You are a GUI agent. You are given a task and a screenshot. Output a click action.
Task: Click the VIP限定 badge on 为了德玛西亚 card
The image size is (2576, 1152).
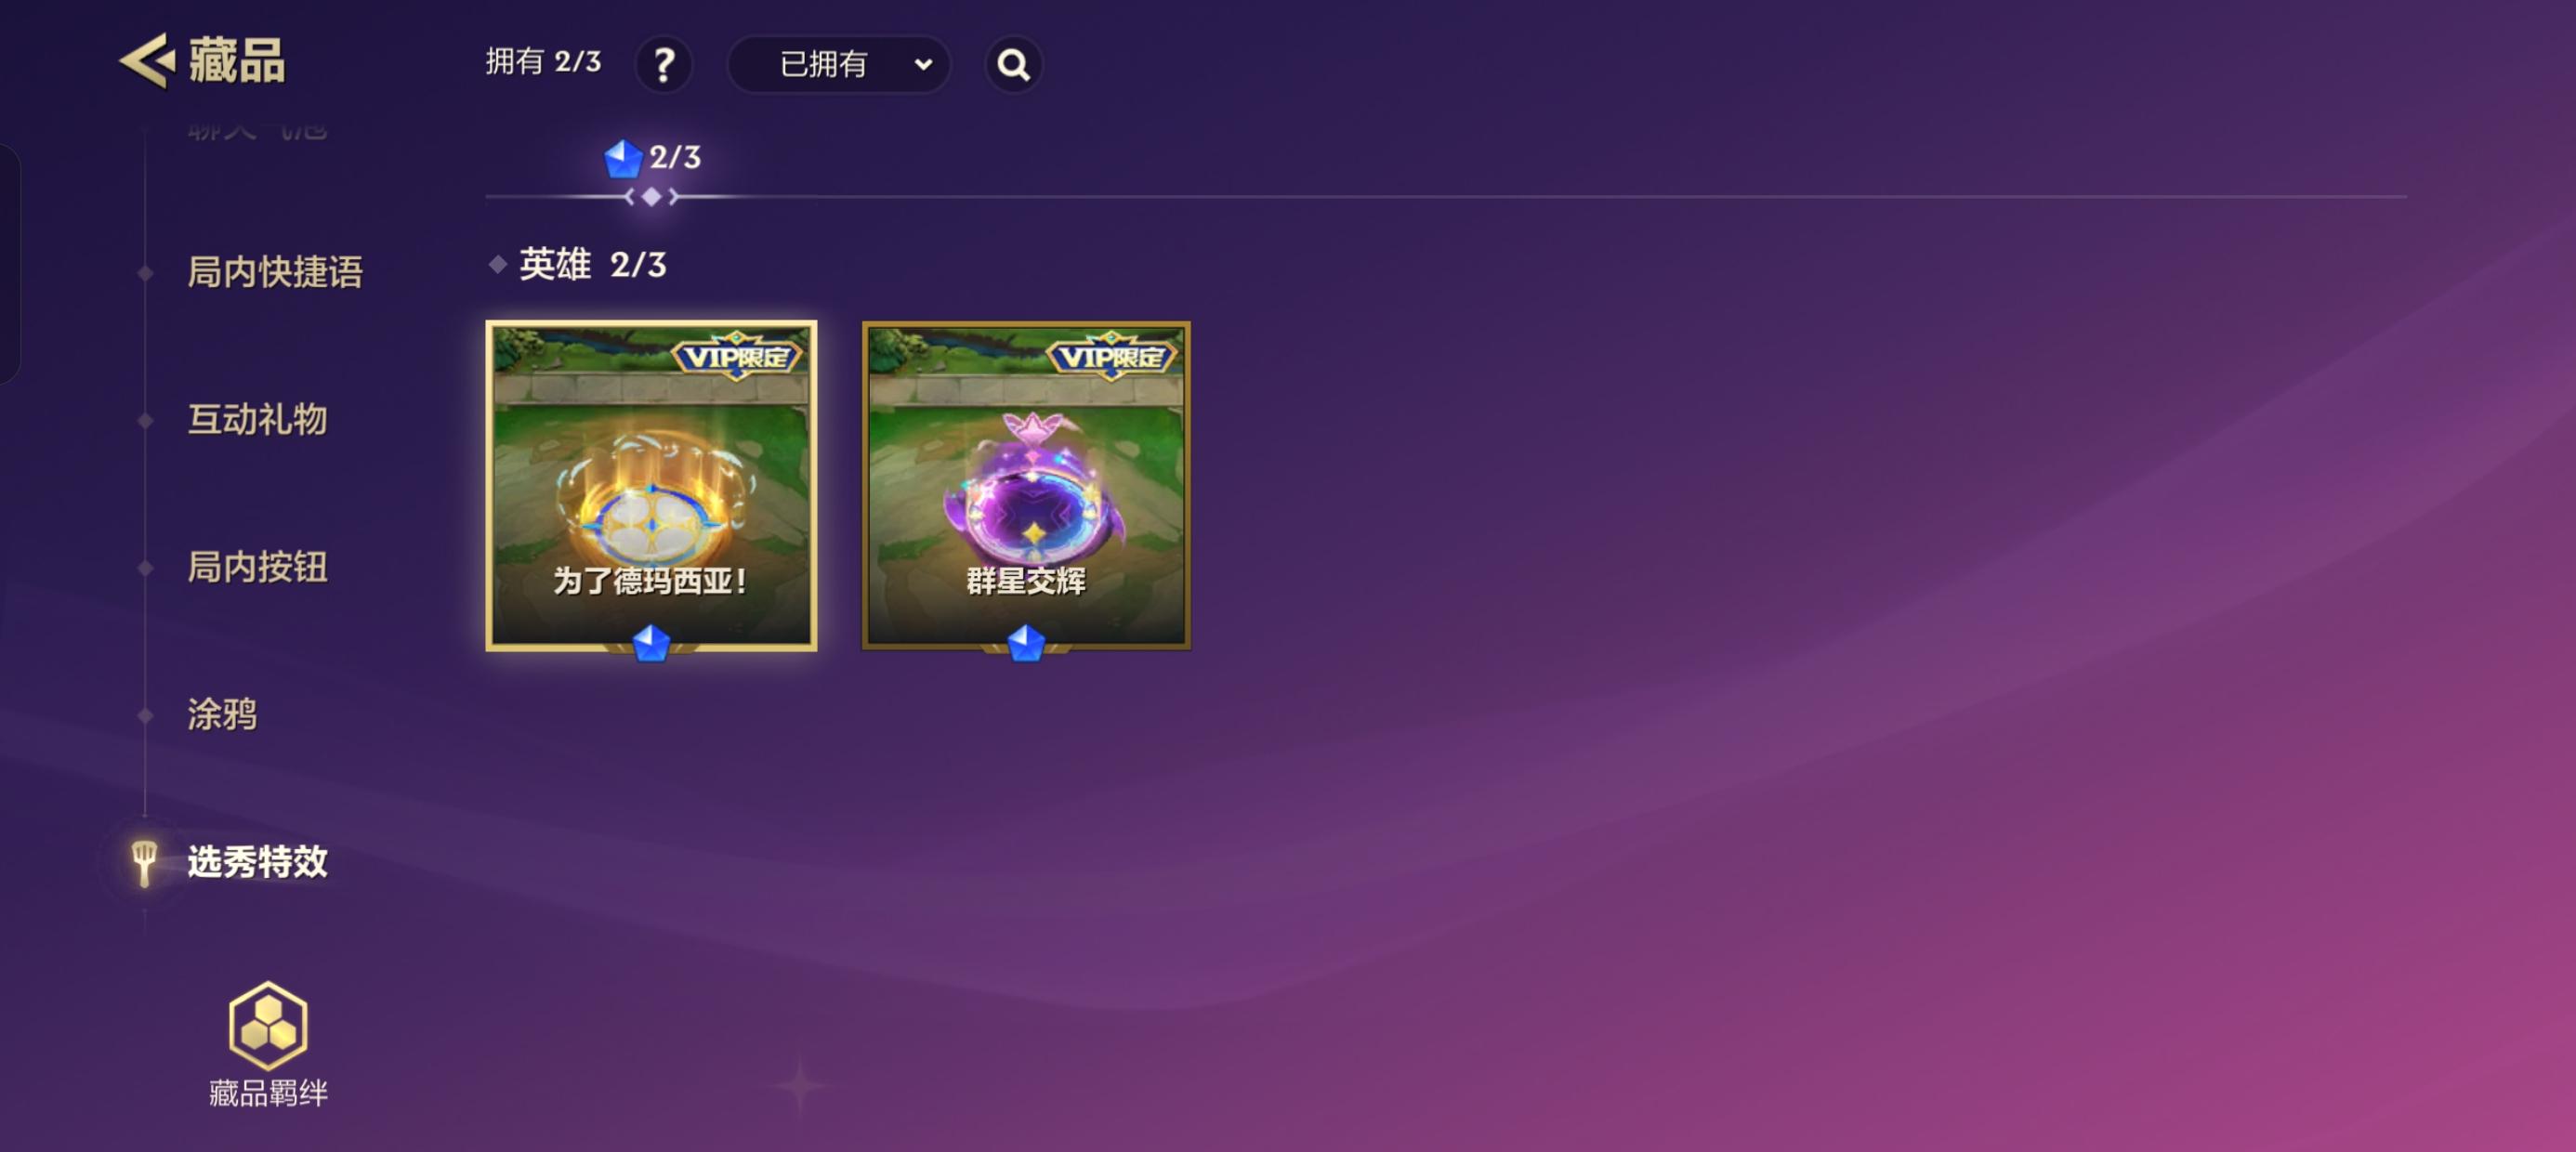tap(738, 356)
